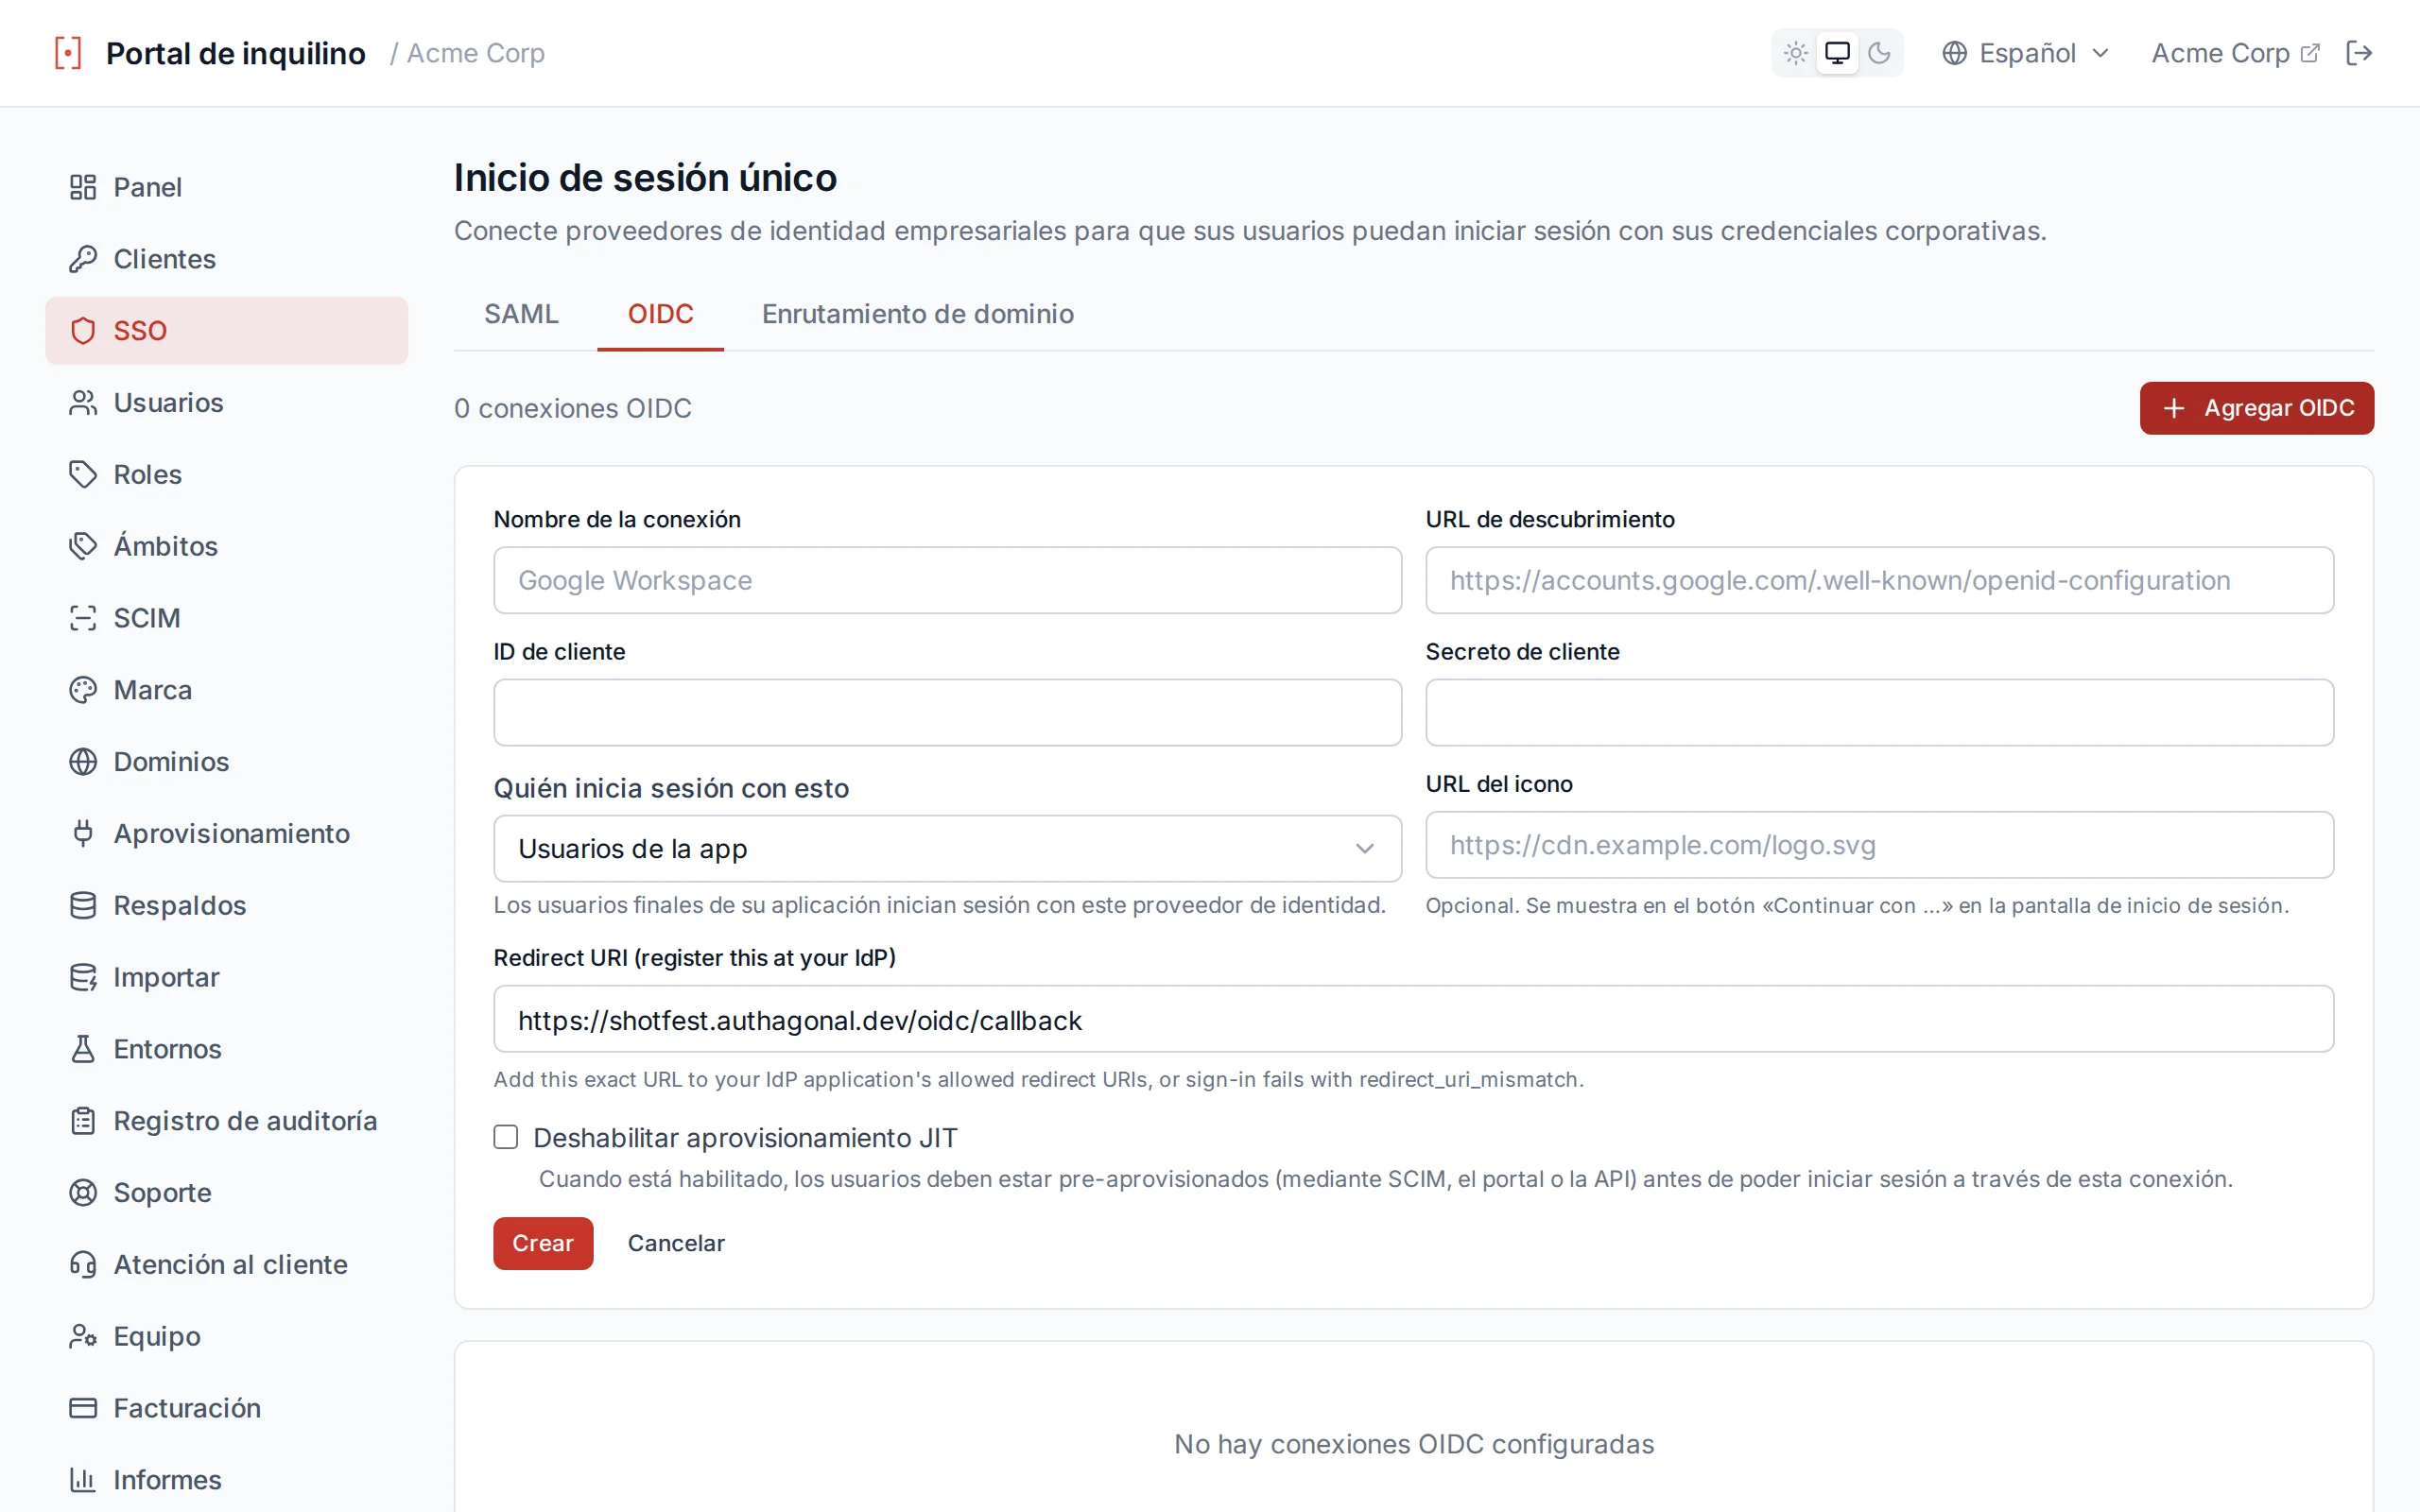Image resolution: width=2420 pixels, height=1512 pixels.
Task: Click the Crear button
Action: pos(543,1243)
